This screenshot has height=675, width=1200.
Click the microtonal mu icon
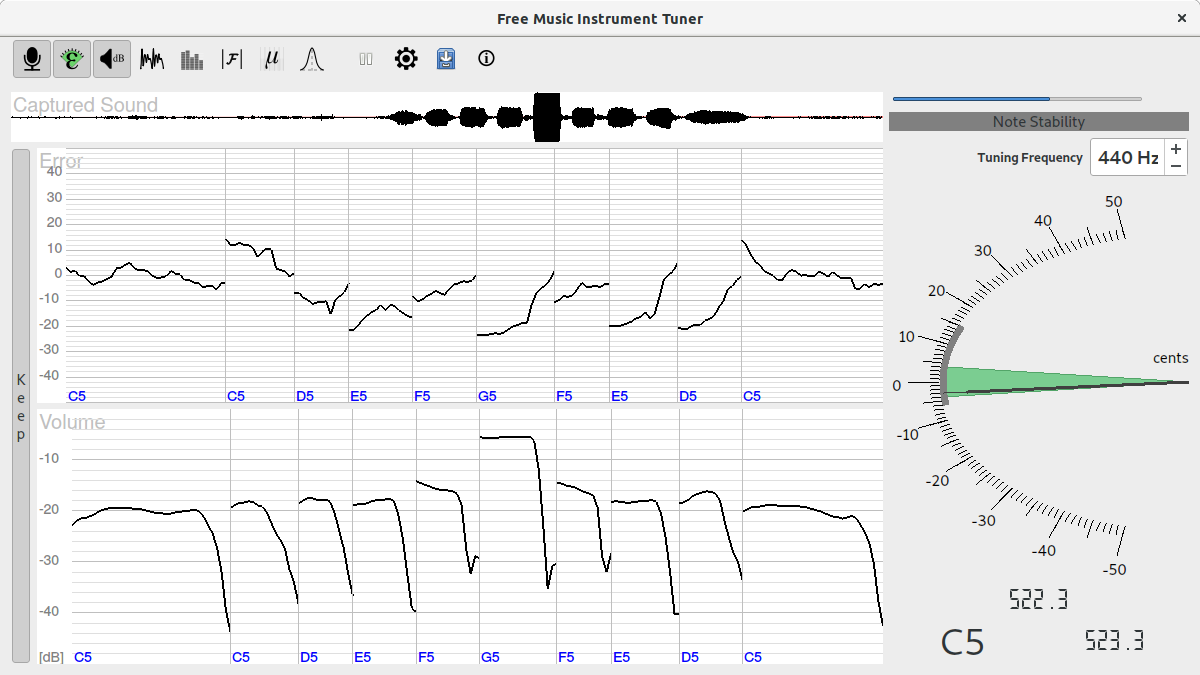tap(271, 59)
